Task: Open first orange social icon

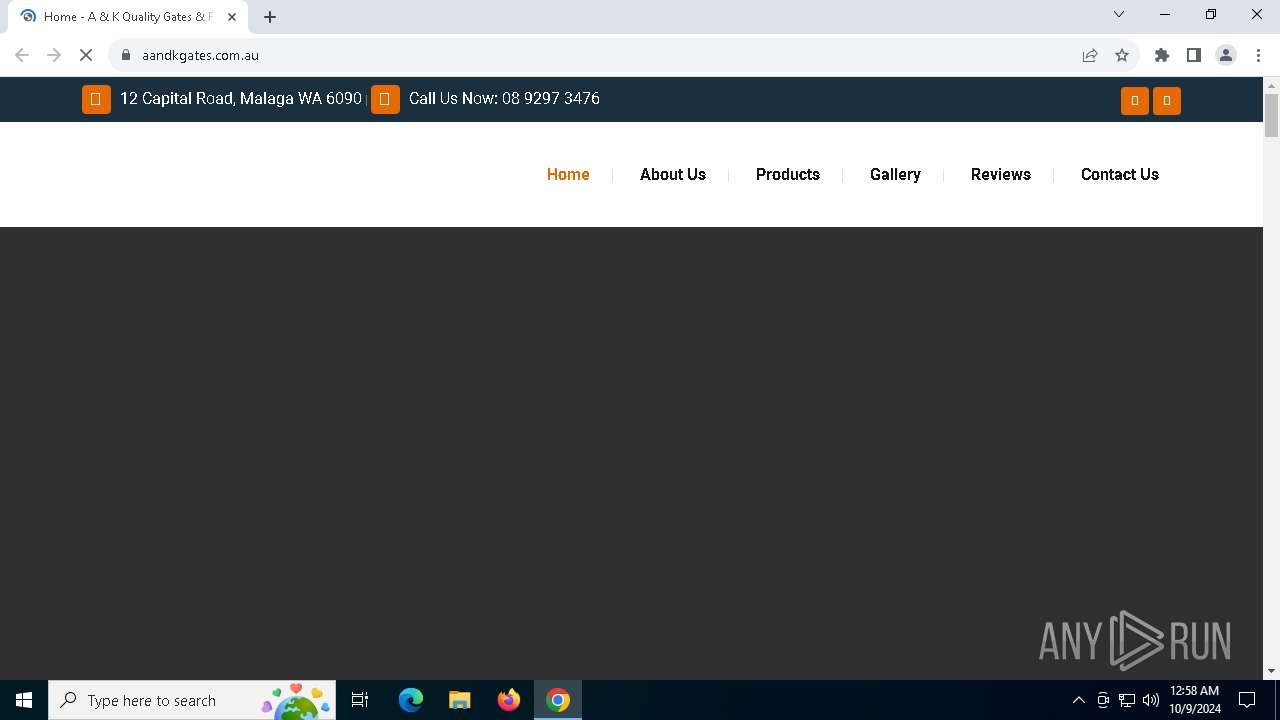Action: (1135, 101)
